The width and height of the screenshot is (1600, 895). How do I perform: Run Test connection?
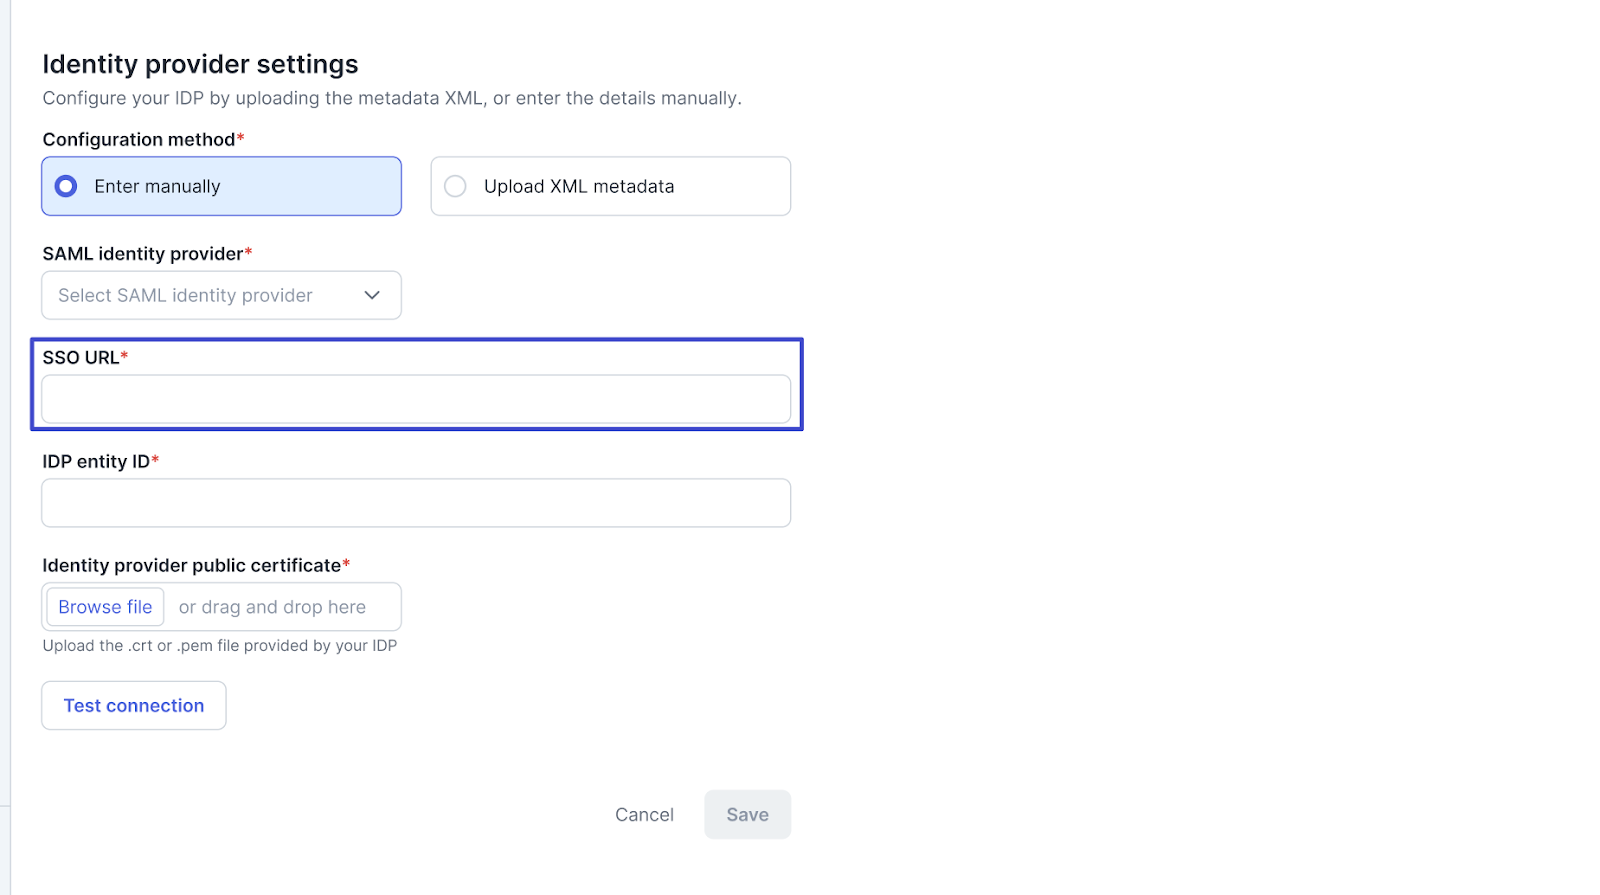point(134,706)
